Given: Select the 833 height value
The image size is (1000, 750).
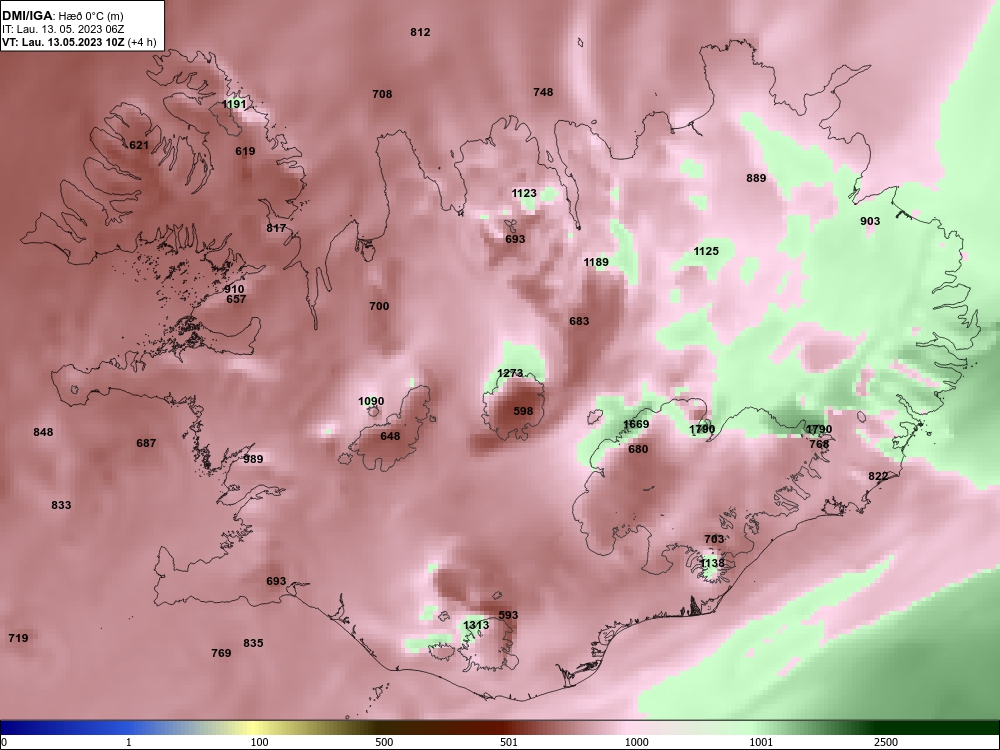Looking at the screenshot, I should [61, 505].
